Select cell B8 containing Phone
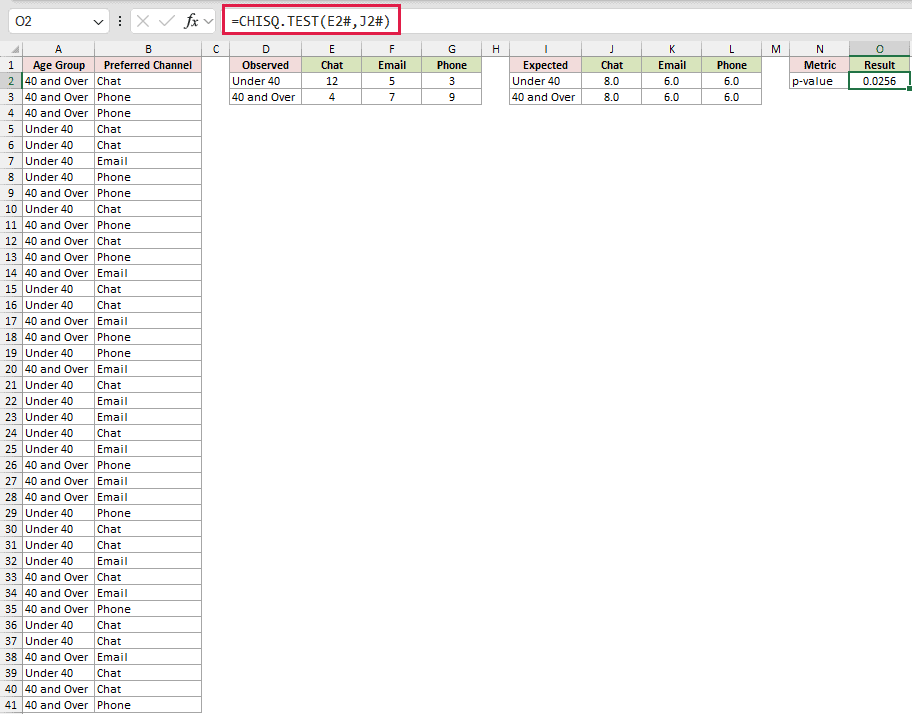 [x=148, y=177]
